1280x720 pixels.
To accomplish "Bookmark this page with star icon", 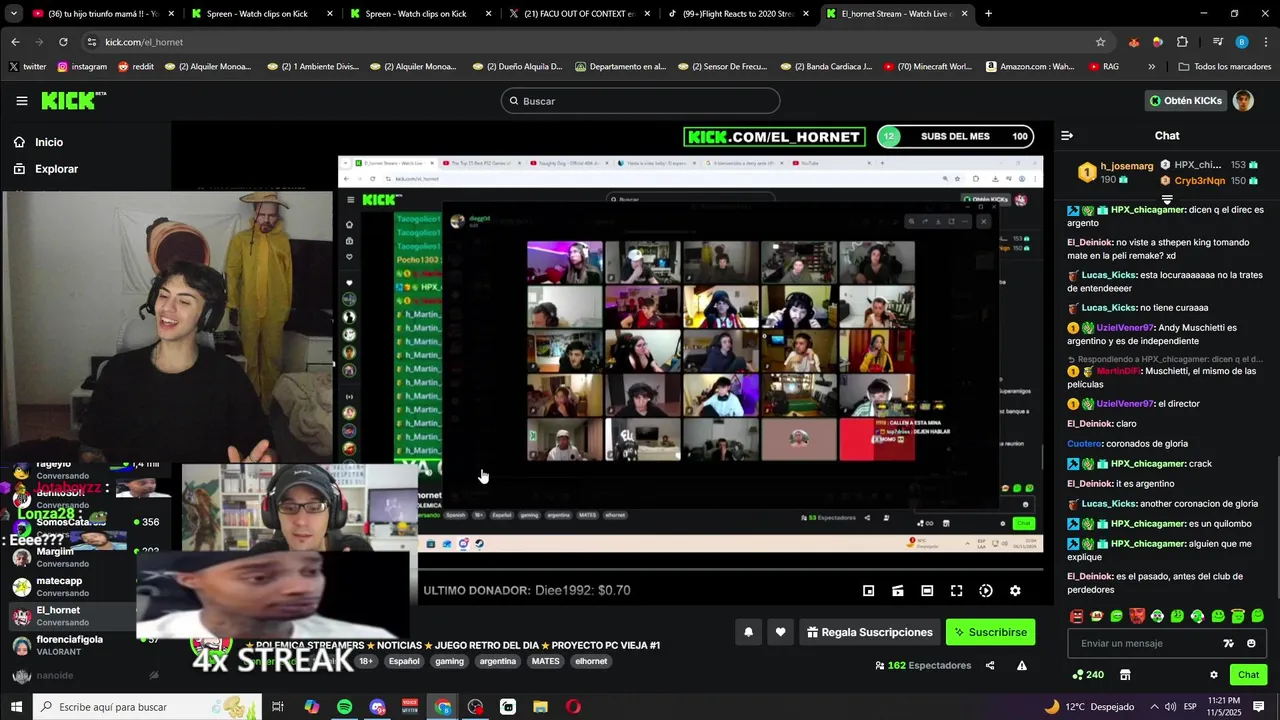I will tap(1100, 42).
